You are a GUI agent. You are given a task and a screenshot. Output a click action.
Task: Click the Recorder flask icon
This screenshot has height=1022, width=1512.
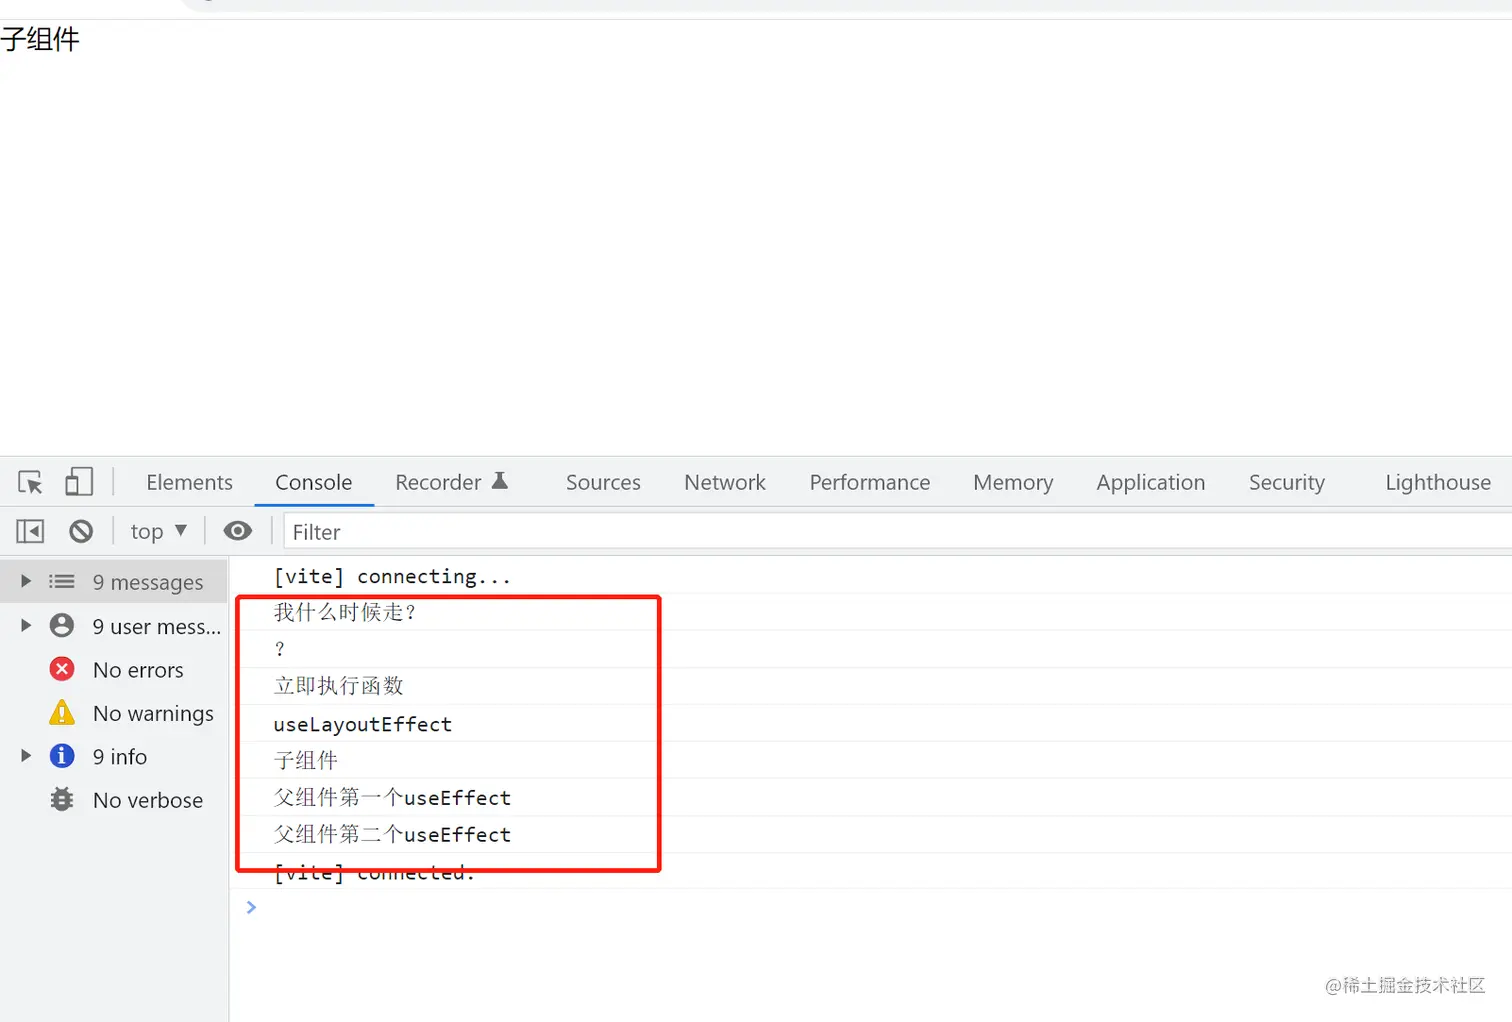point(500,481)
